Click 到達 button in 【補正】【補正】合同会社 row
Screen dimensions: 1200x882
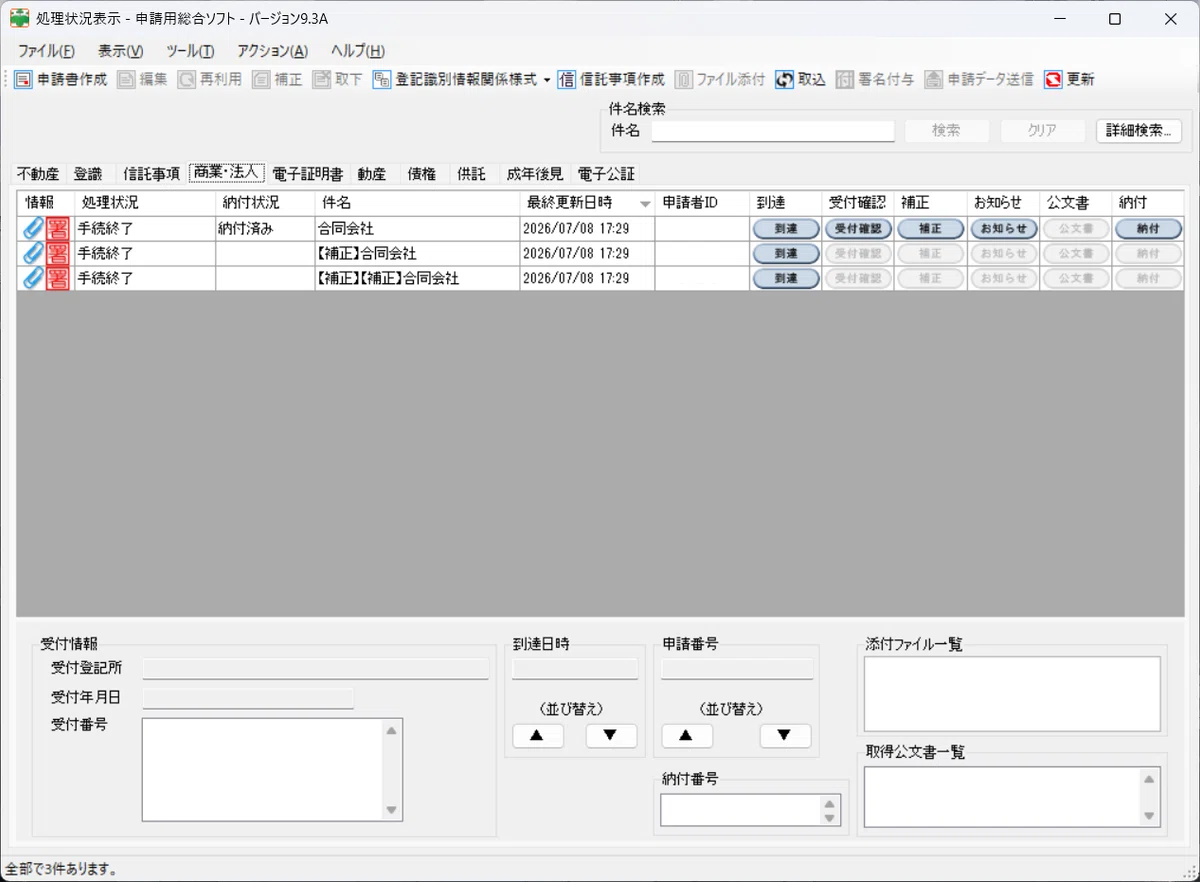point(786,278)
